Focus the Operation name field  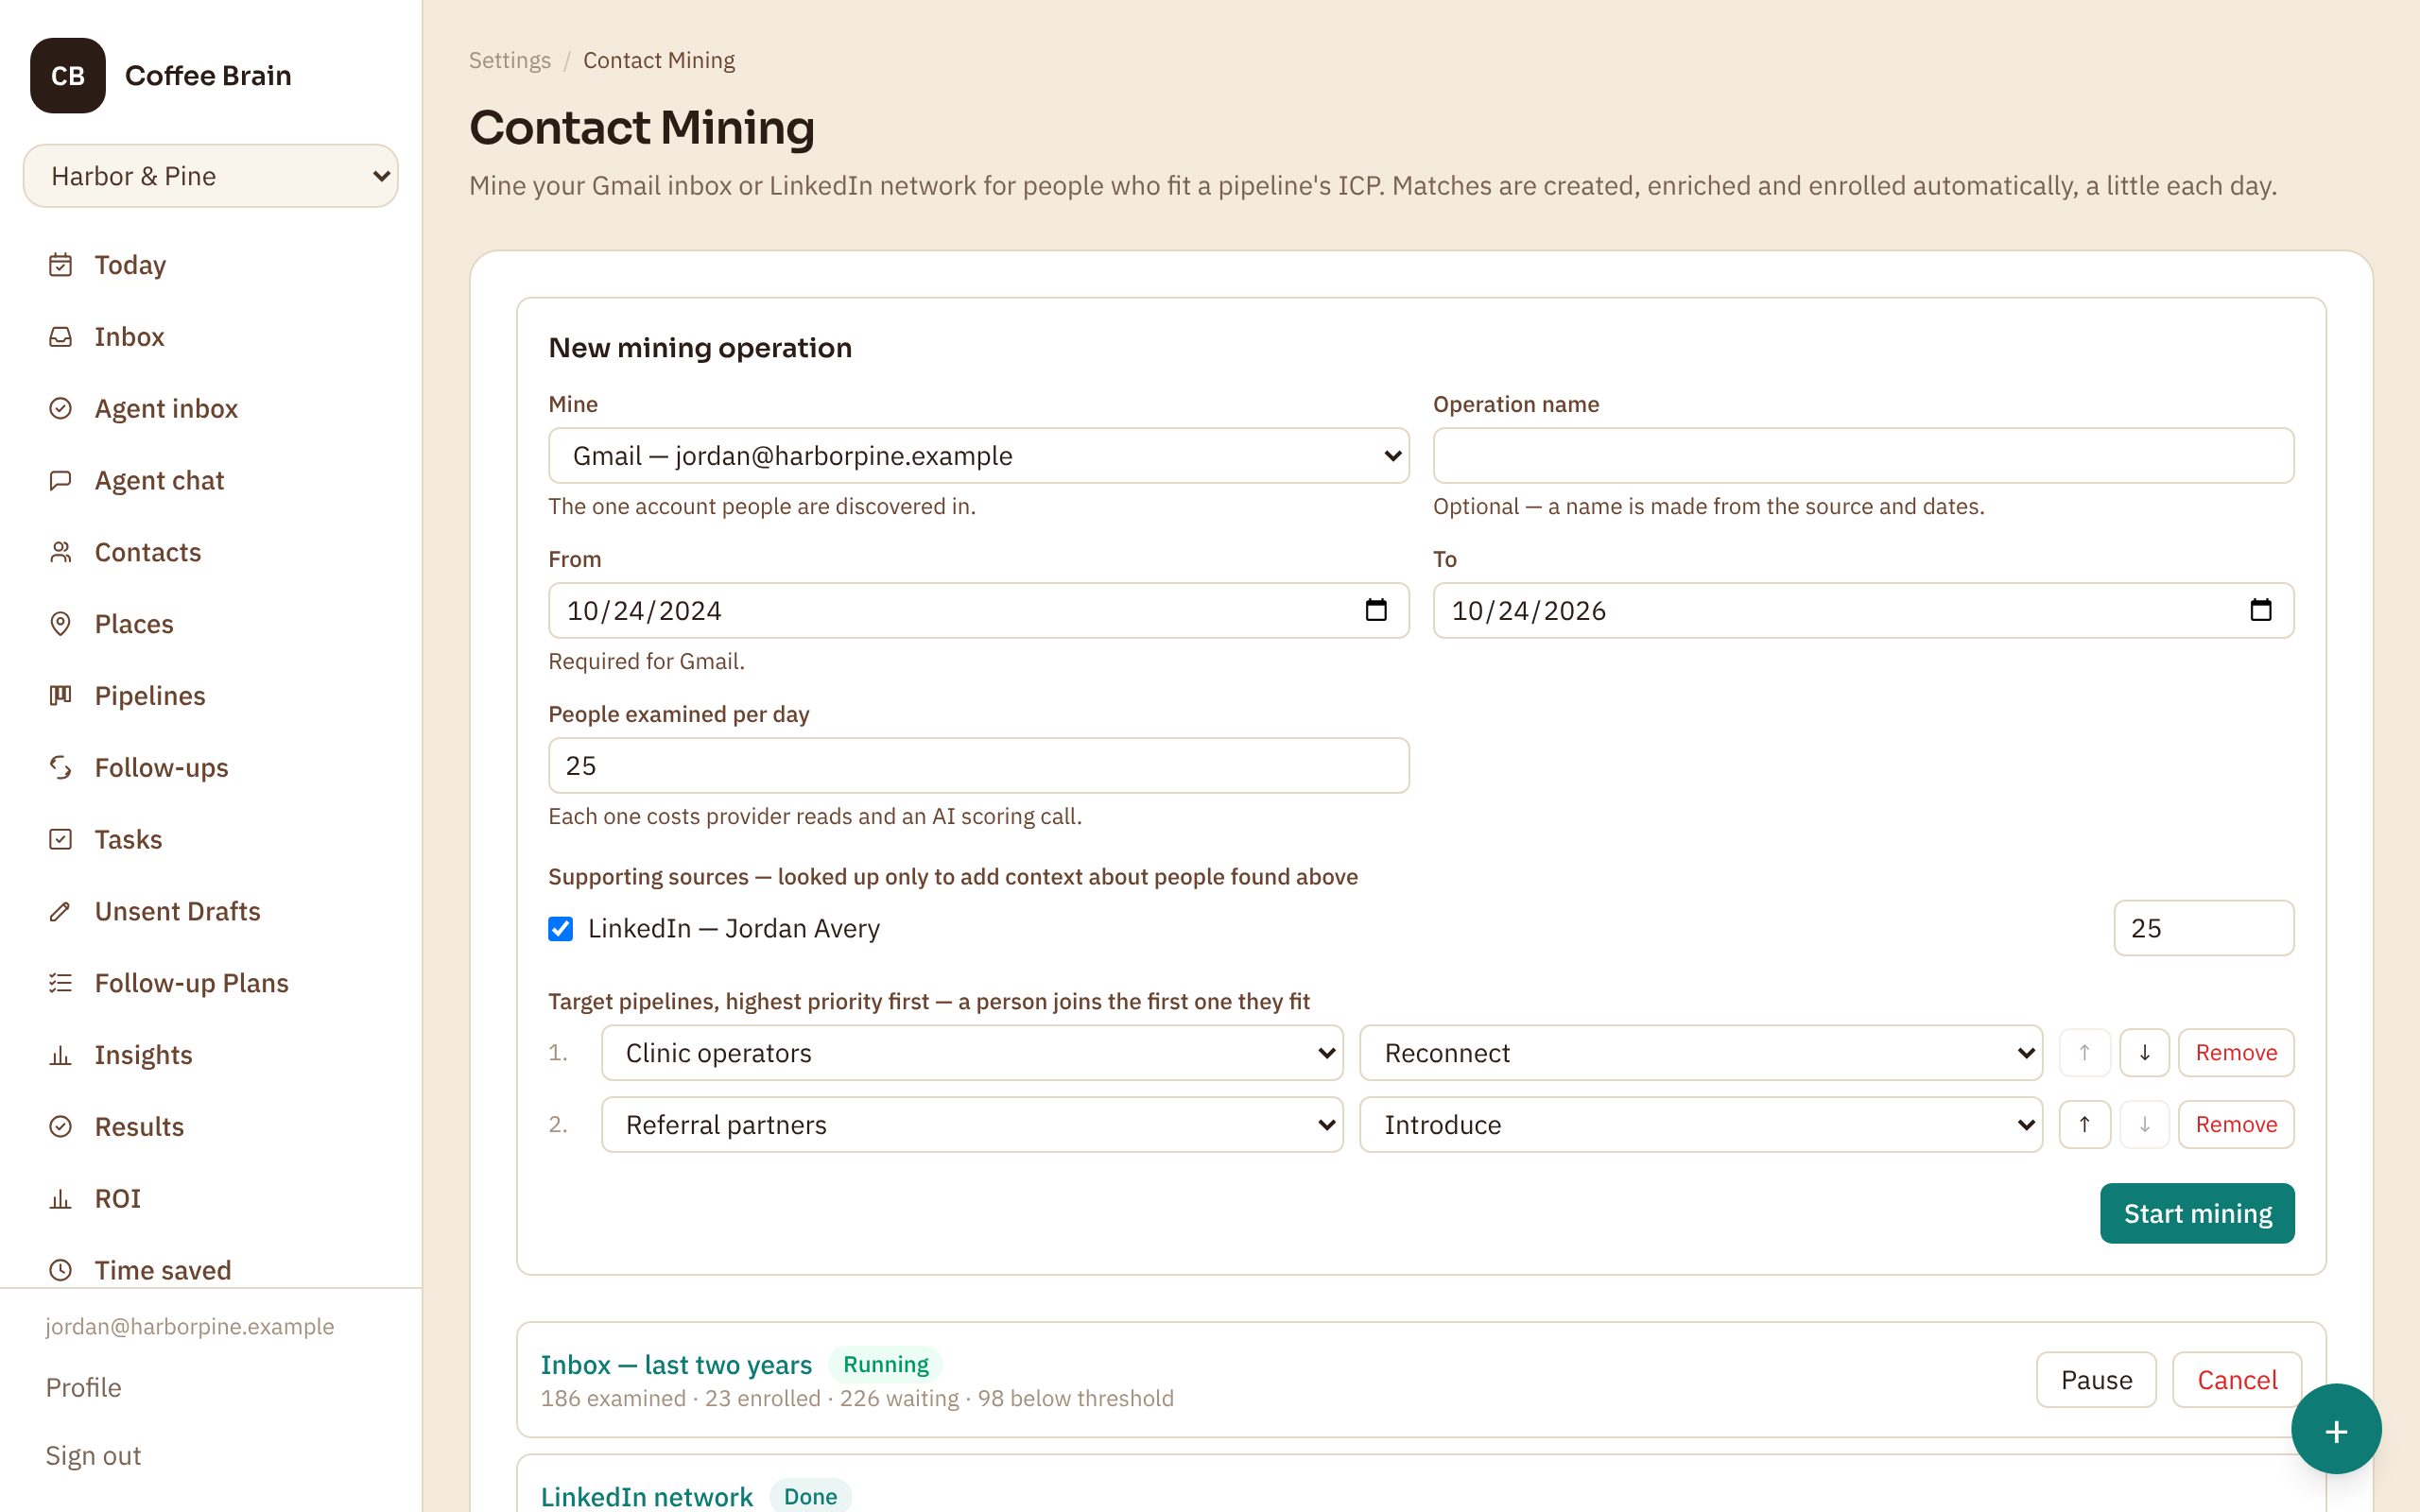click(x=1863, y=456)
